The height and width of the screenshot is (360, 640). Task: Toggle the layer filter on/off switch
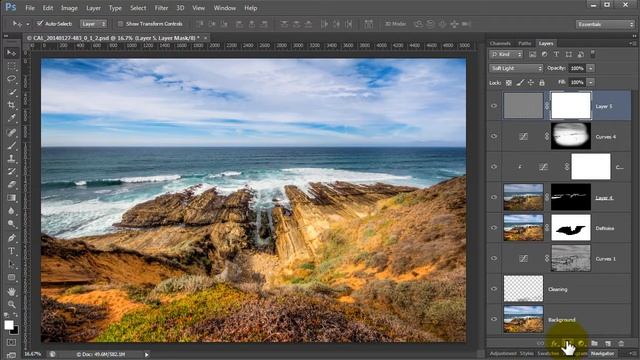pos(593,54)
